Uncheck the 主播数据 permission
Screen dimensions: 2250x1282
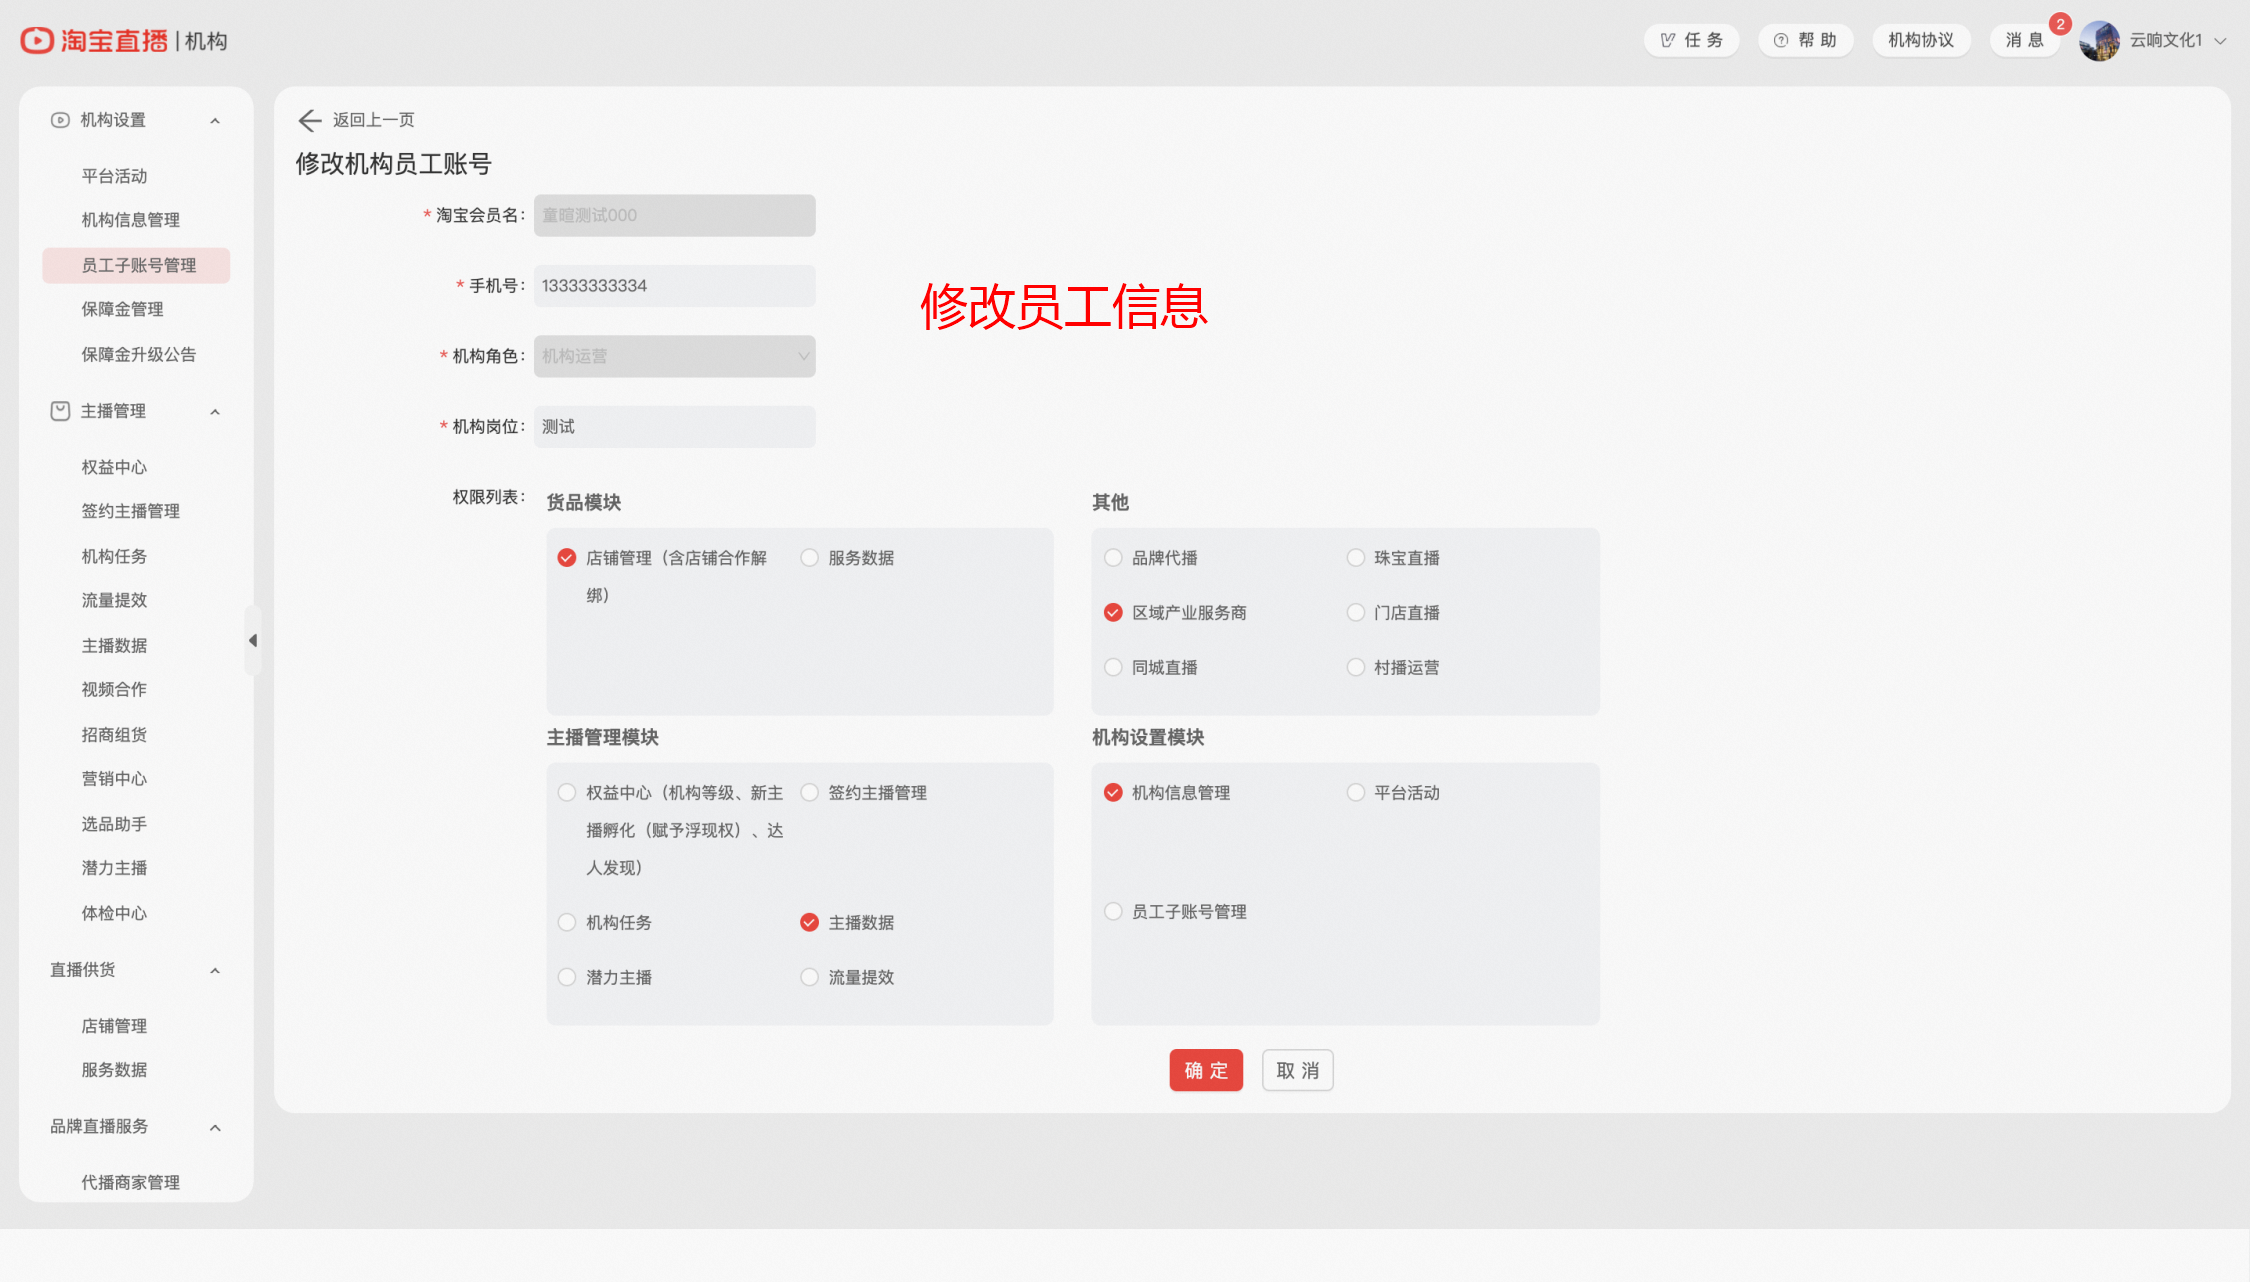point(810,923)
